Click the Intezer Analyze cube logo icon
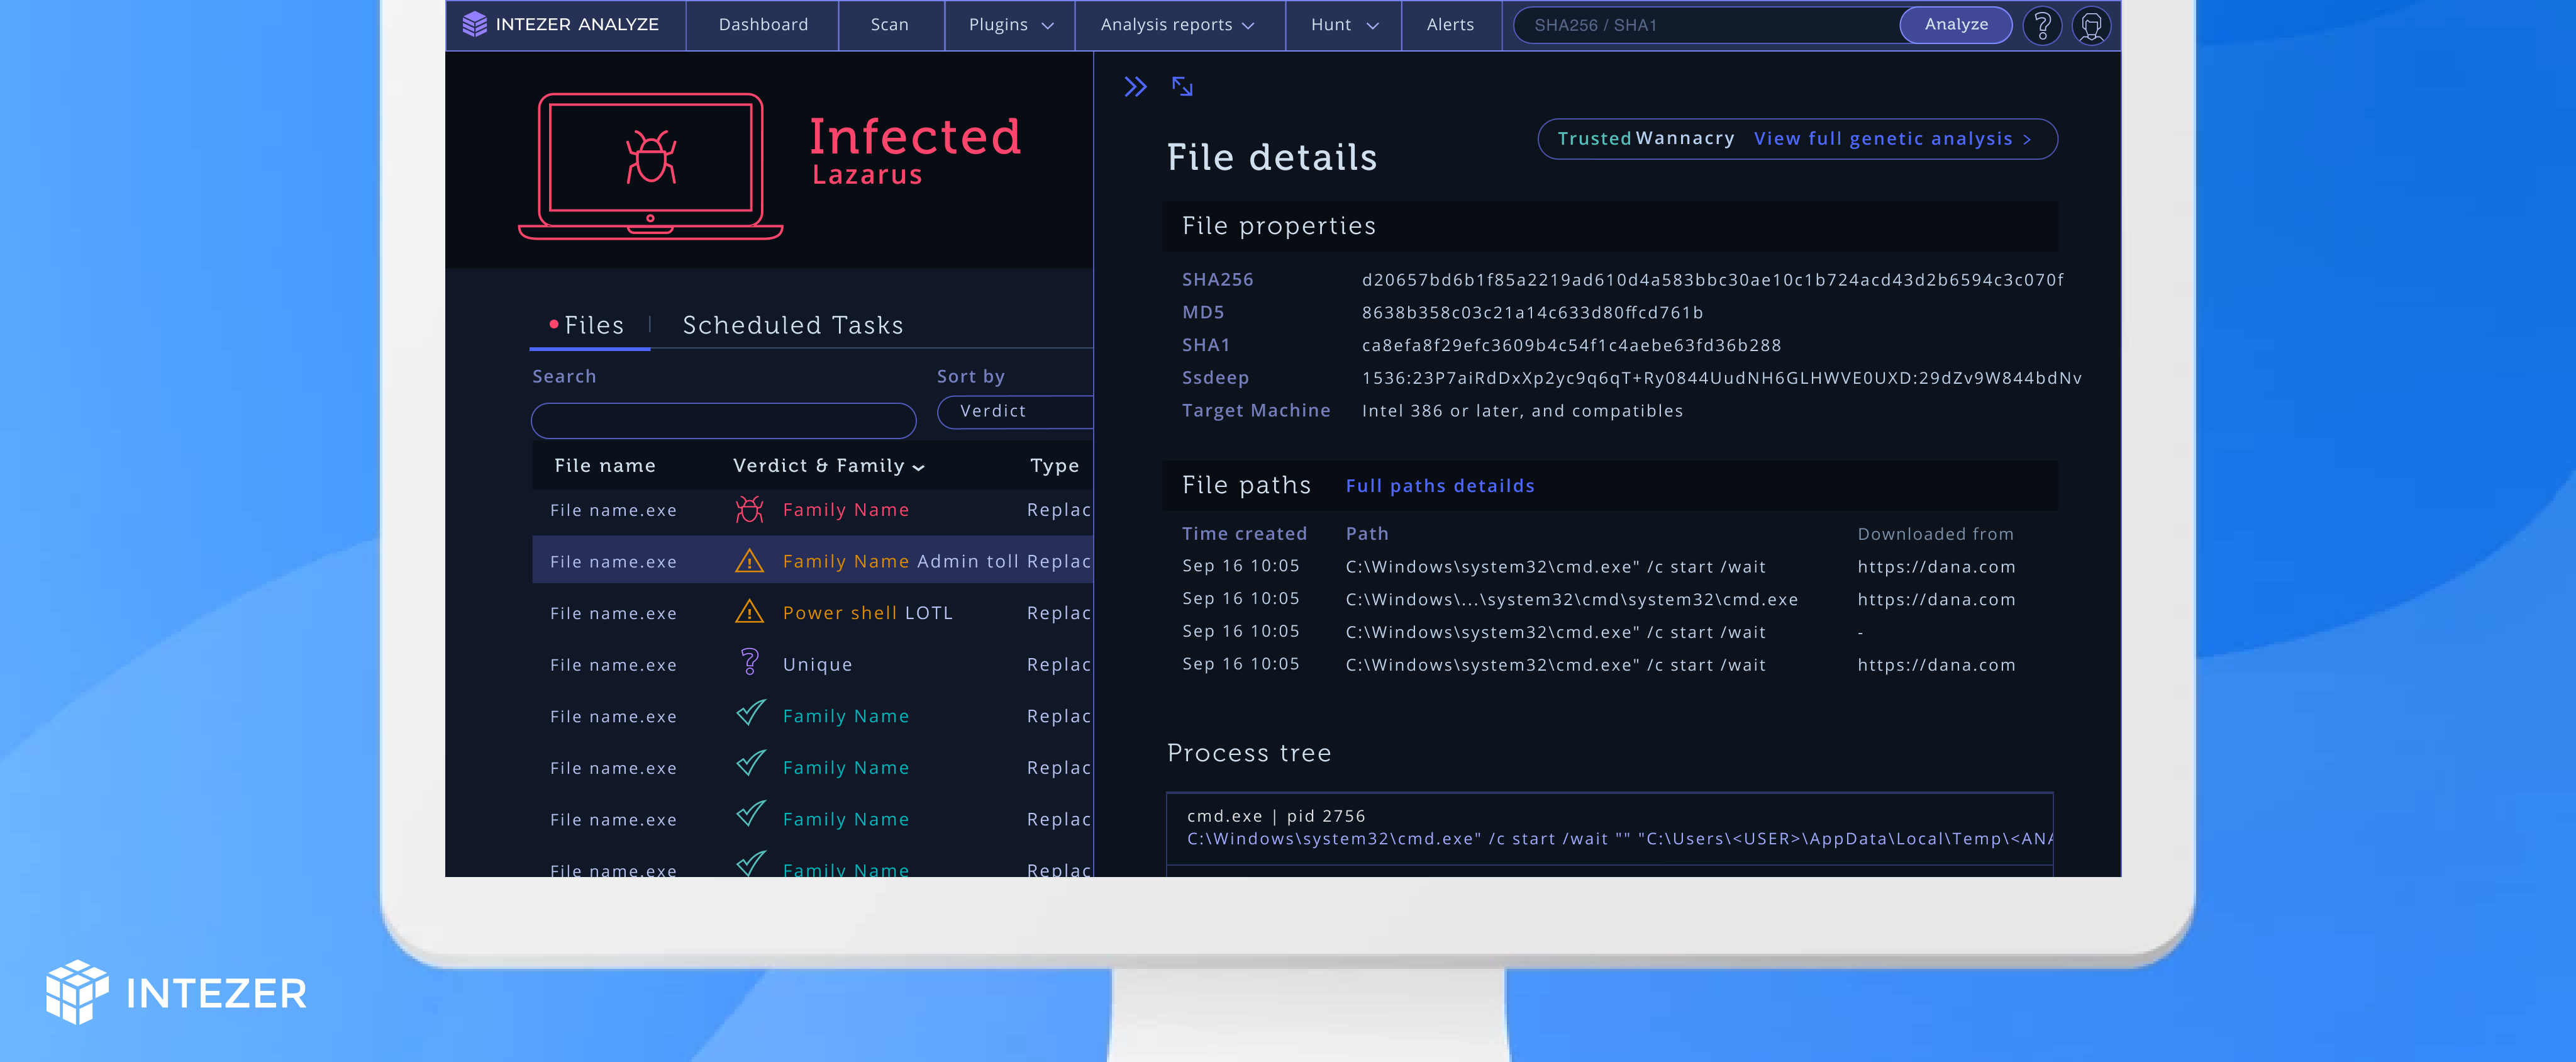The image size is (2576, 1062). (x=474, y=24)
